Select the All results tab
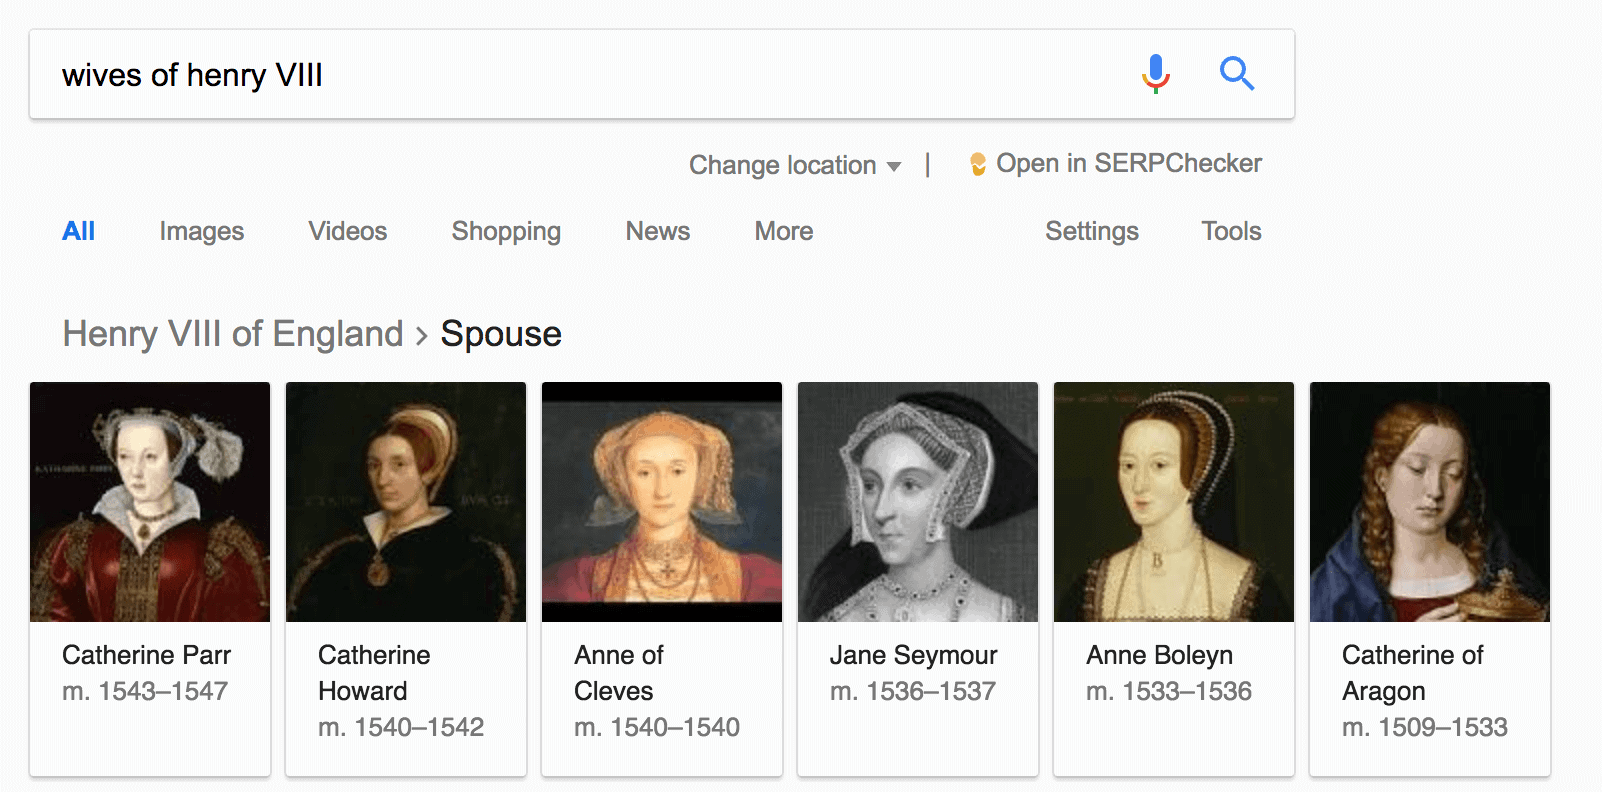Screen dimensions: 1602x792 (x=78, y=231)
